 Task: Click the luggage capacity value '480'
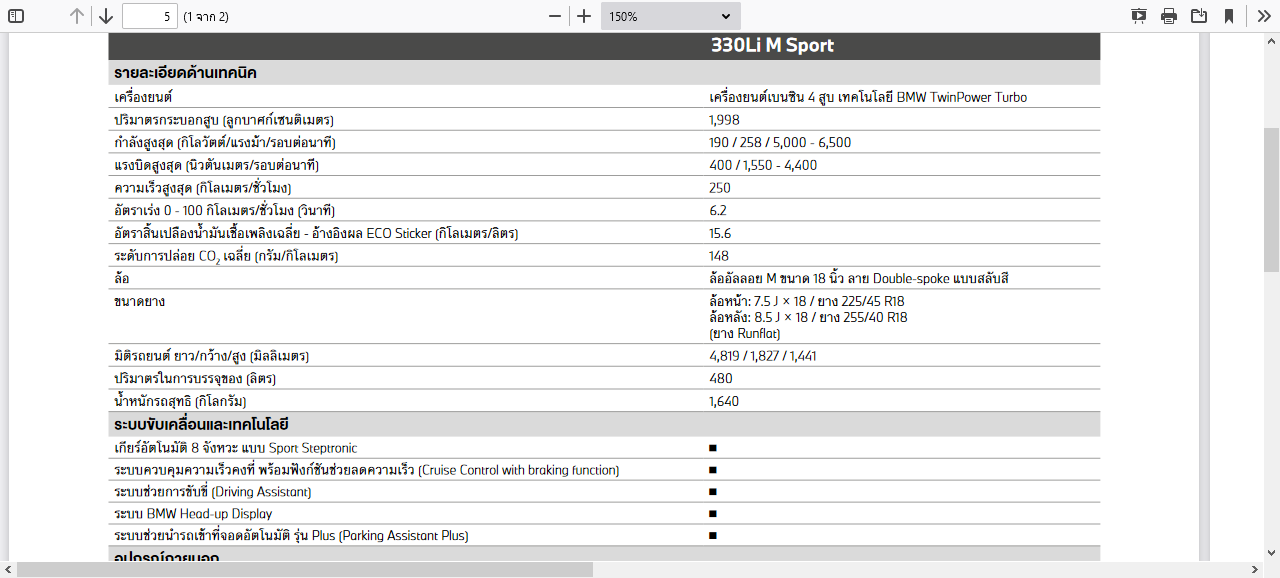pos(721,379)
